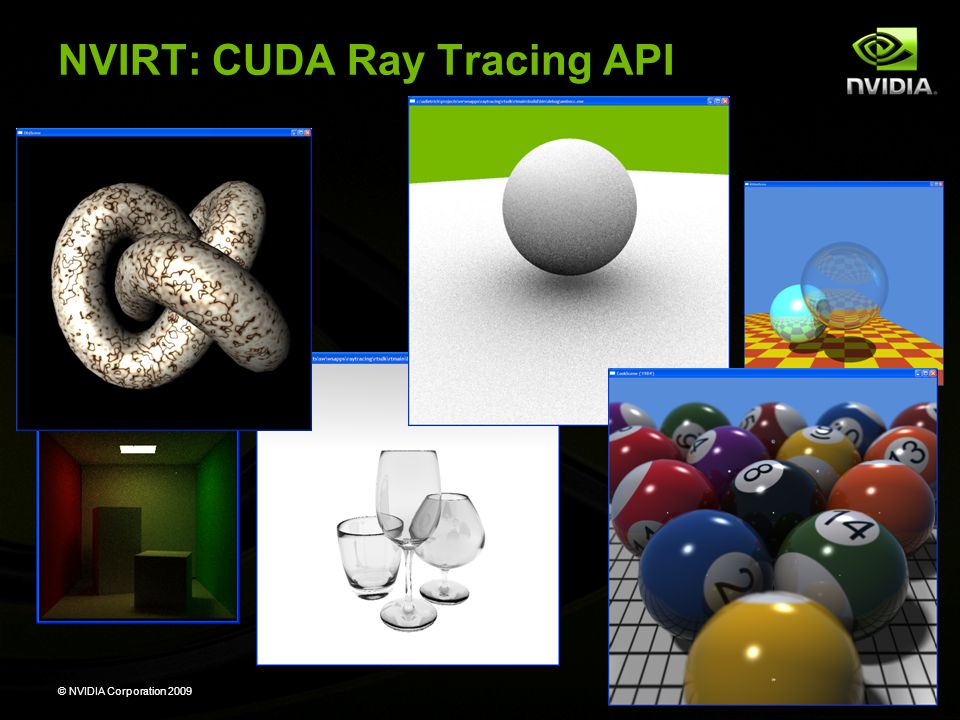Select the white sphere ambient occlusion window
The width and height of the screenshot is (960, 720).
click(x=569, y=263)
